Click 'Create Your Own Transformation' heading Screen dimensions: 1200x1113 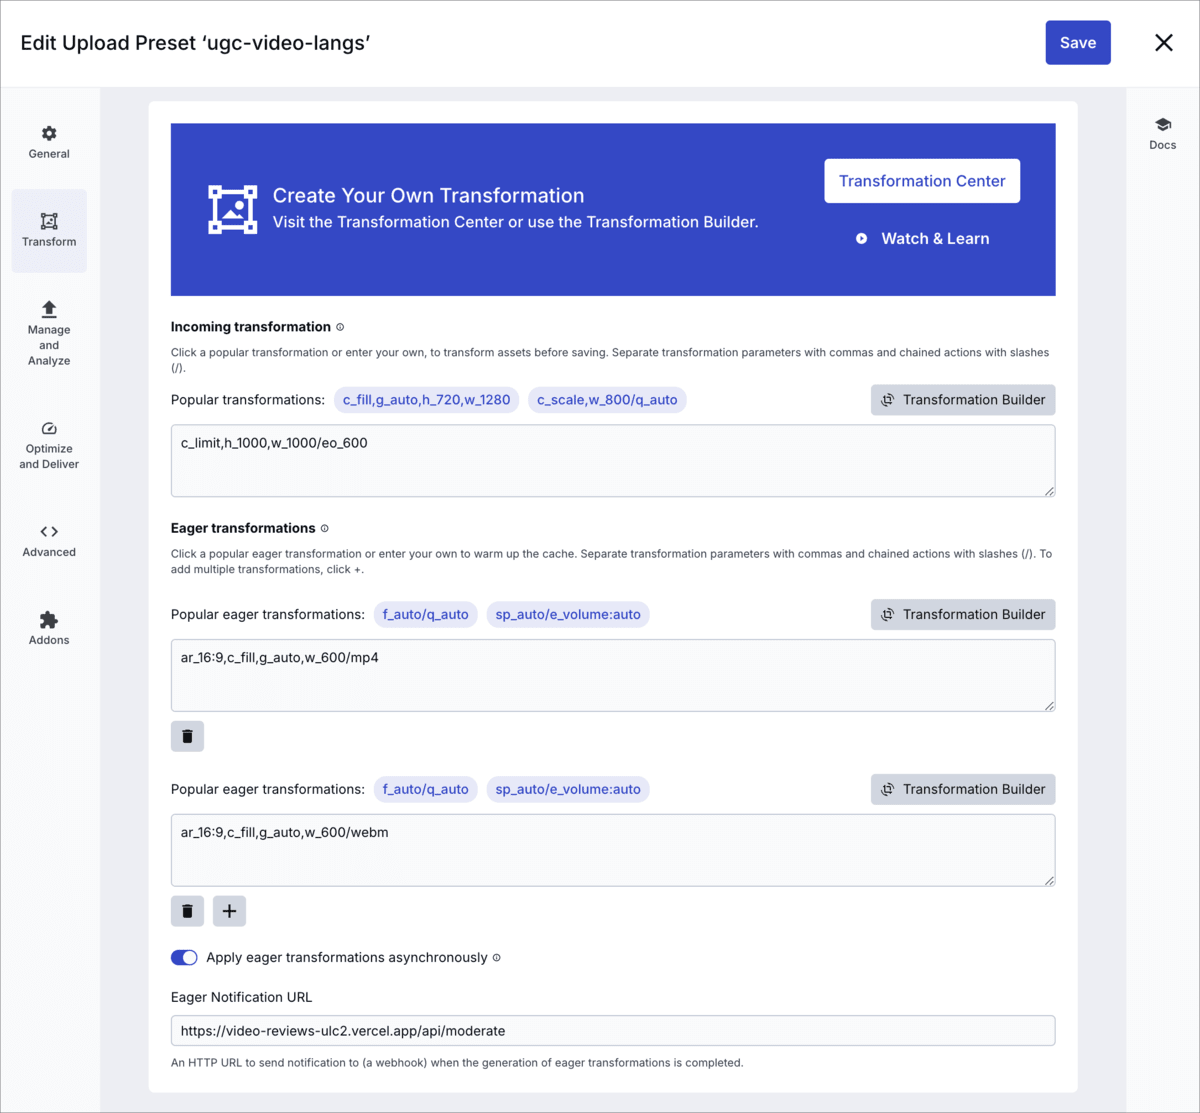point(428,196)
